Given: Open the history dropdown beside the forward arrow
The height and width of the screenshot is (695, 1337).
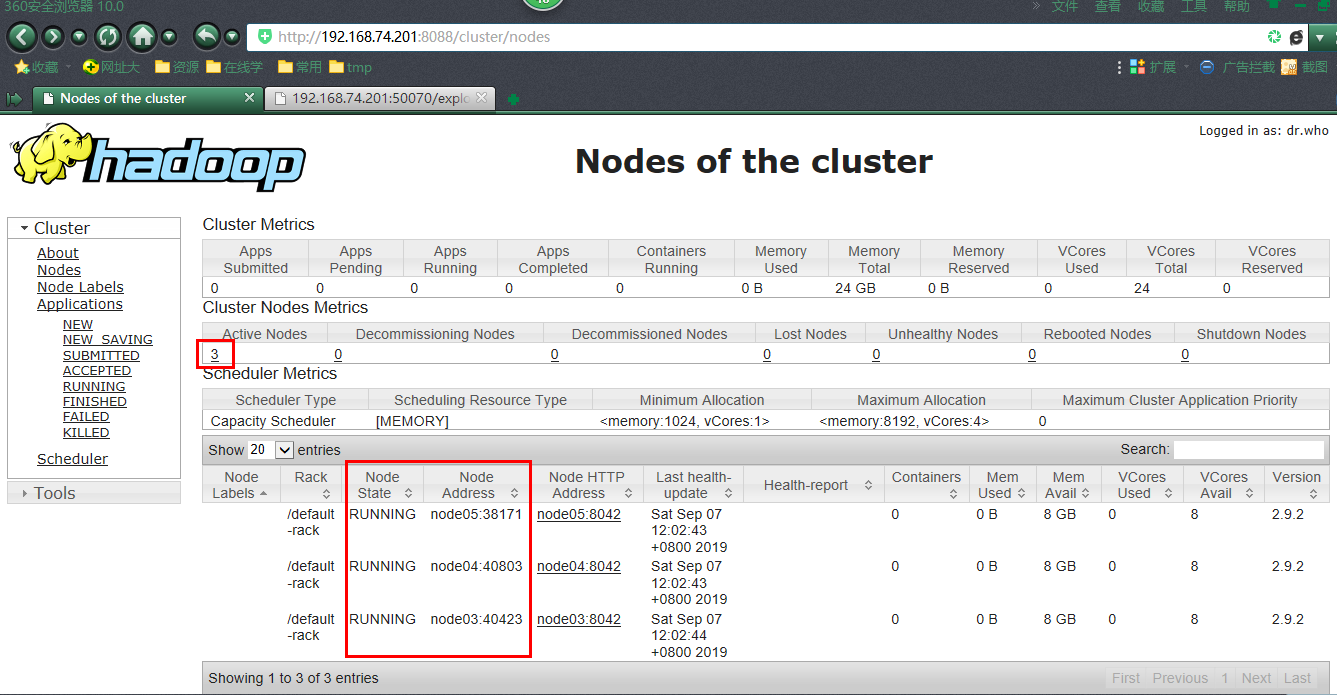Looking at the screenshot, I should pos(79,38).
